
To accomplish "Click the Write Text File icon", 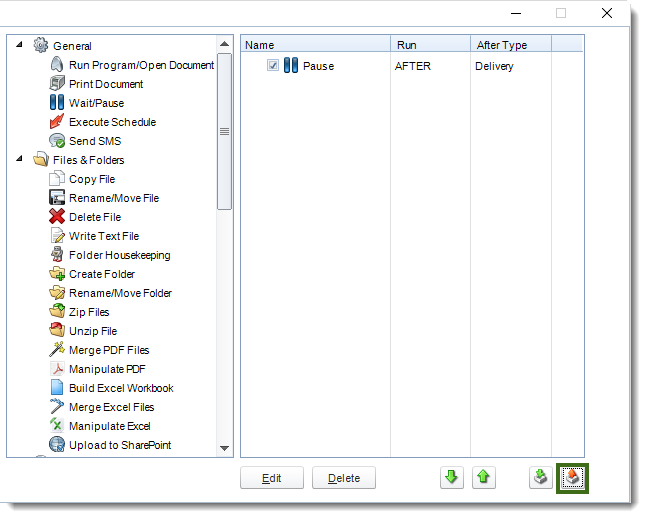I will [x=57, y=236].
